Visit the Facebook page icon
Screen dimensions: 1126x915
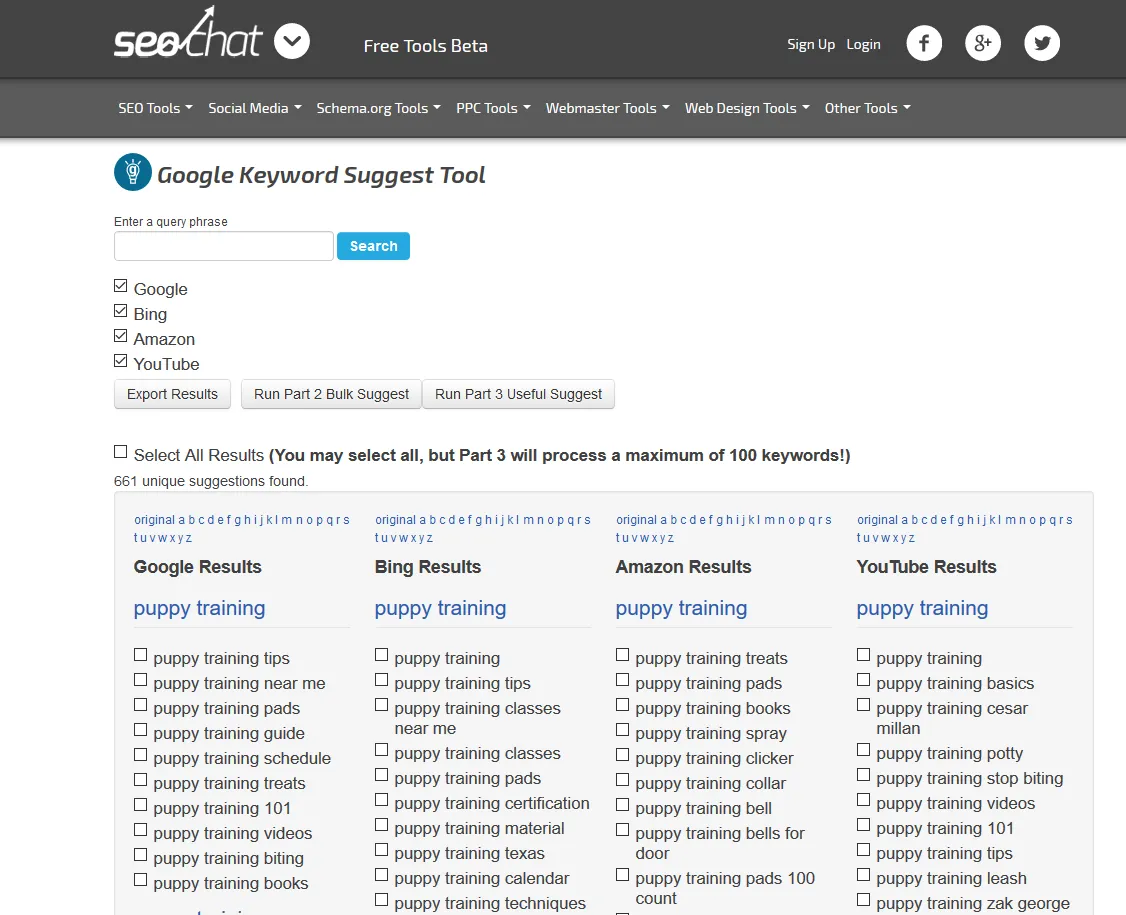(923, 43)
